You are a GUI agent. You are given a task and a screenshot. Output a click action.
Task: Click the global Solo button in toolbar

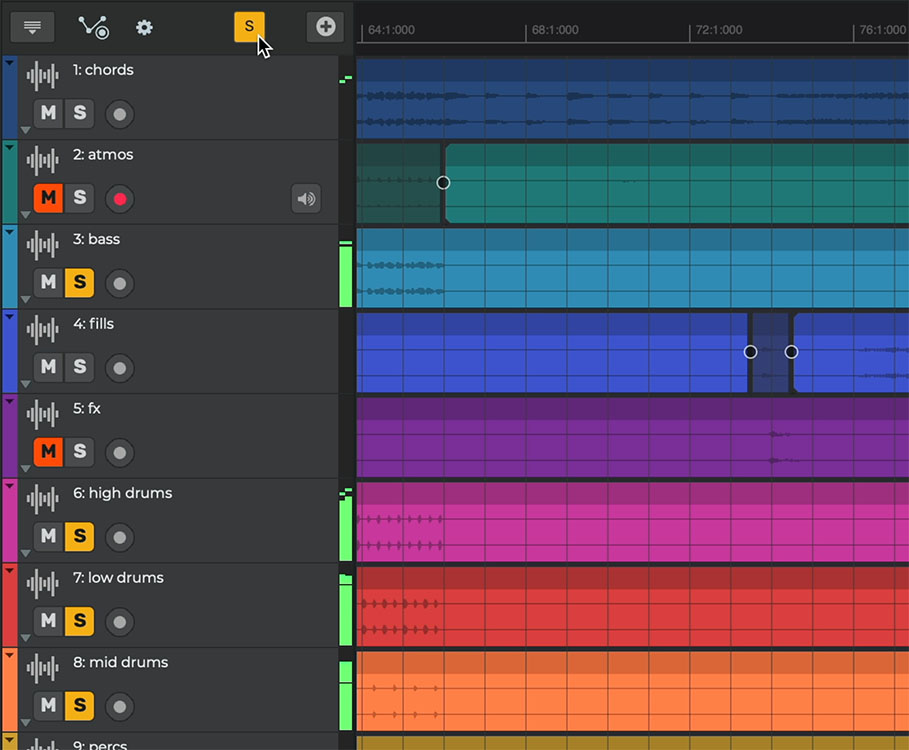pos(249,27)
